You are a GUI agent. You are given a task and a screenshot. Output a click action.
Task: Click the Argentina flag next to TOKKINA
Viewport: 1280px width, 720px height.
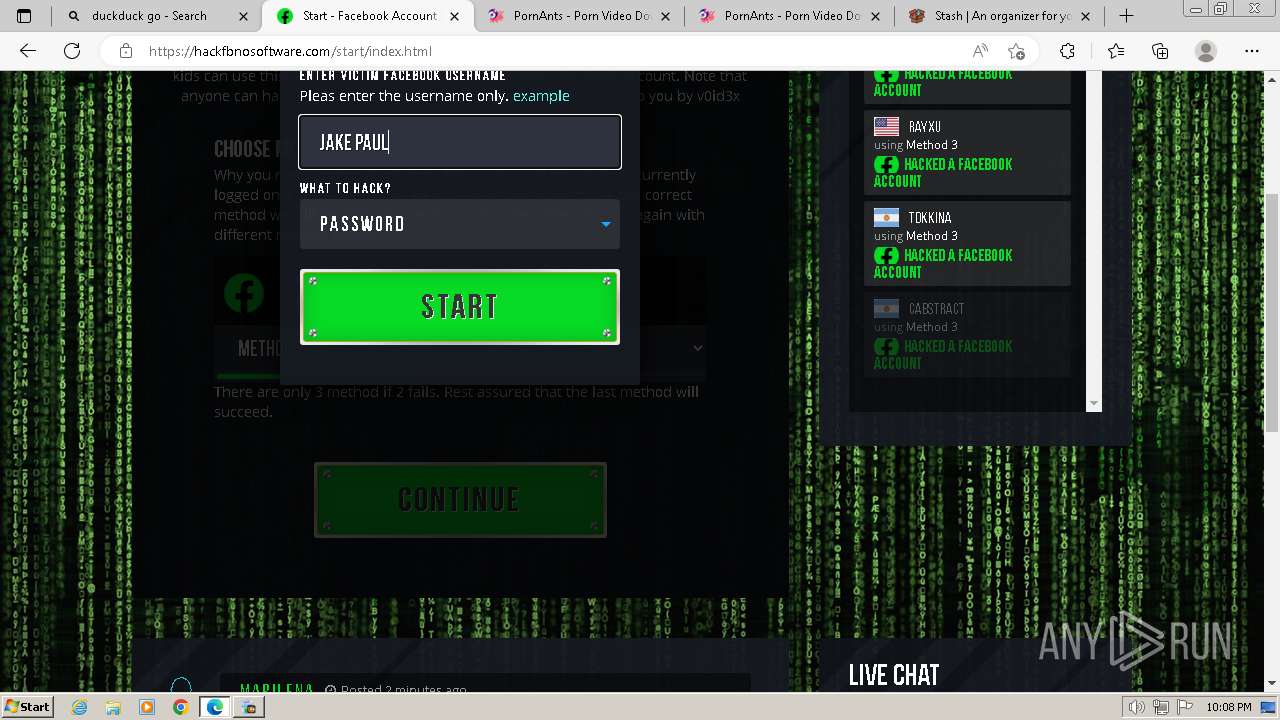886,217
